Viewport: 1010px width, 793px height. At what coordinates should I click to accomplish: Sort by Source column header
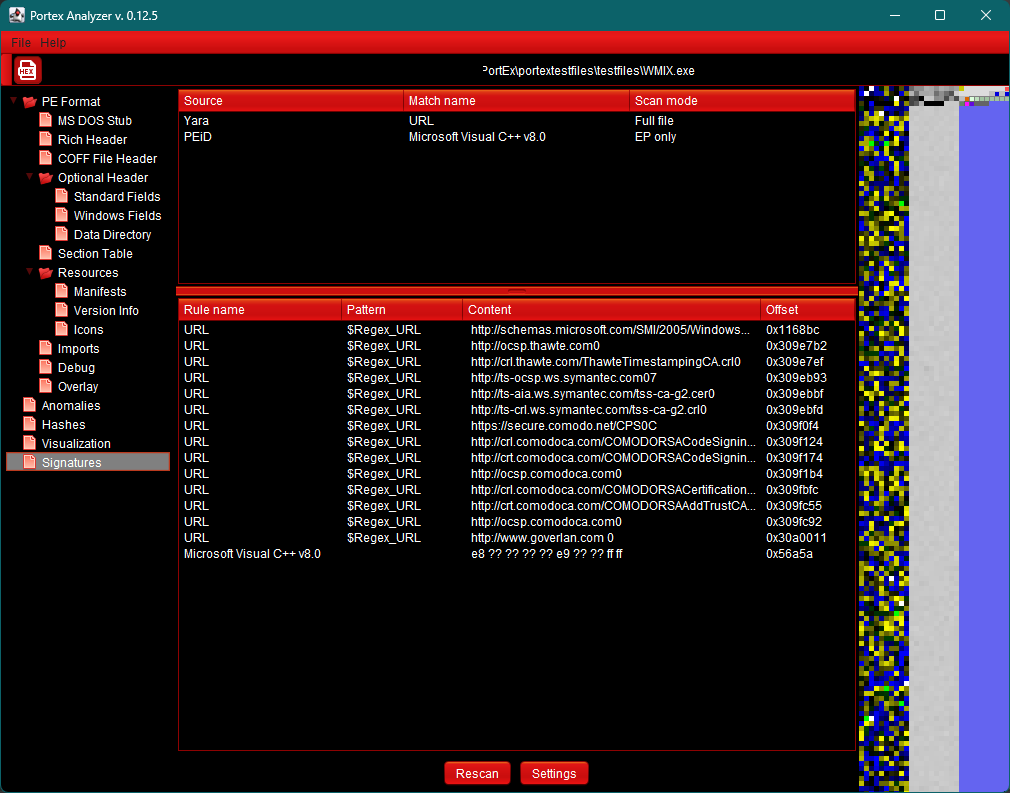pyautogui.click(x=291, y=100)
